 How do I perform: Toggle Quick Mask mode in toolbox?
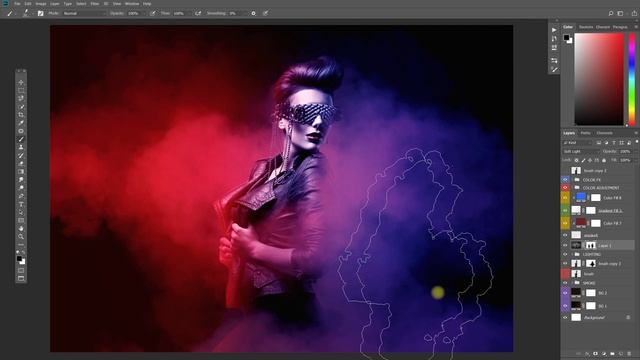click(21, 270)
